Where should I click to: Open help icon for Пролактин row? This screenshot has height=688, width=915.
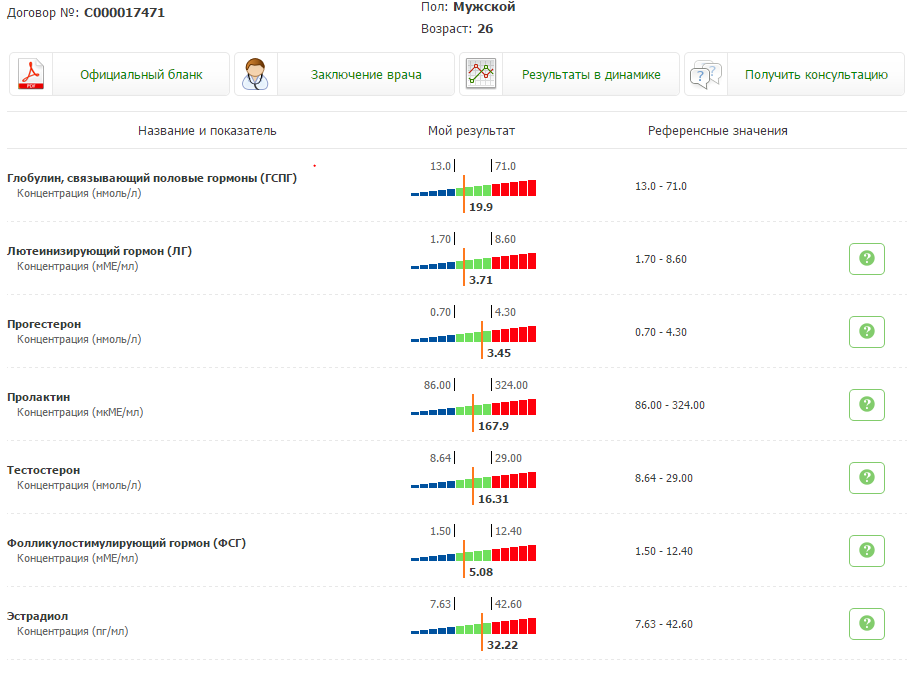(x=866, y=405)
